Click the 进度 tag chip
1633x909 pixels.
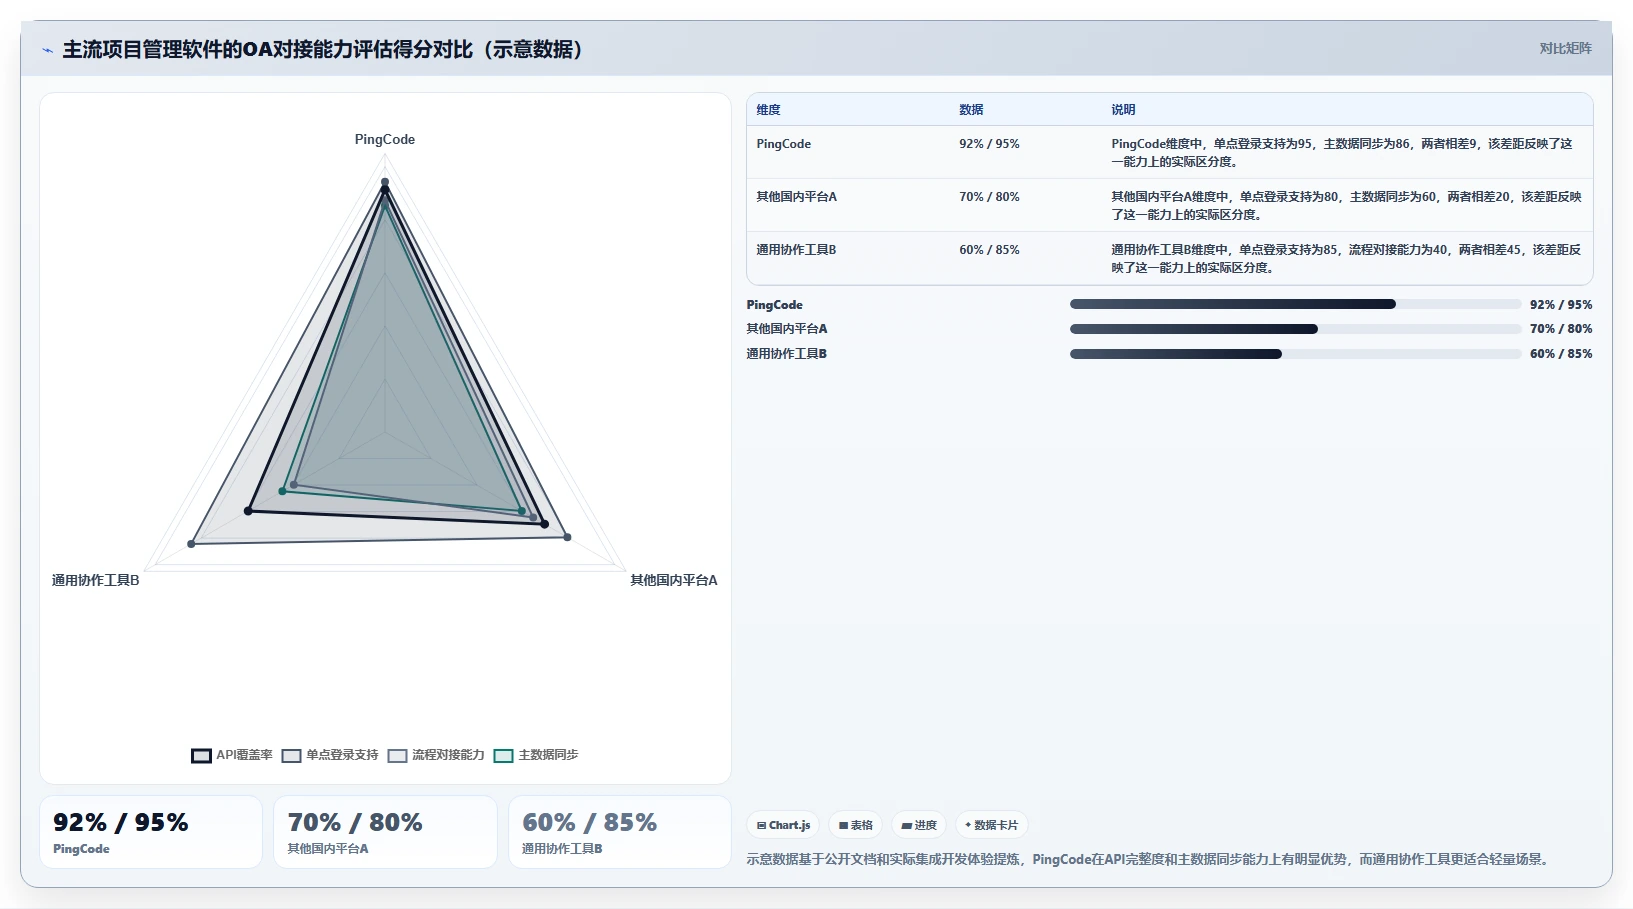pos(919,825)
